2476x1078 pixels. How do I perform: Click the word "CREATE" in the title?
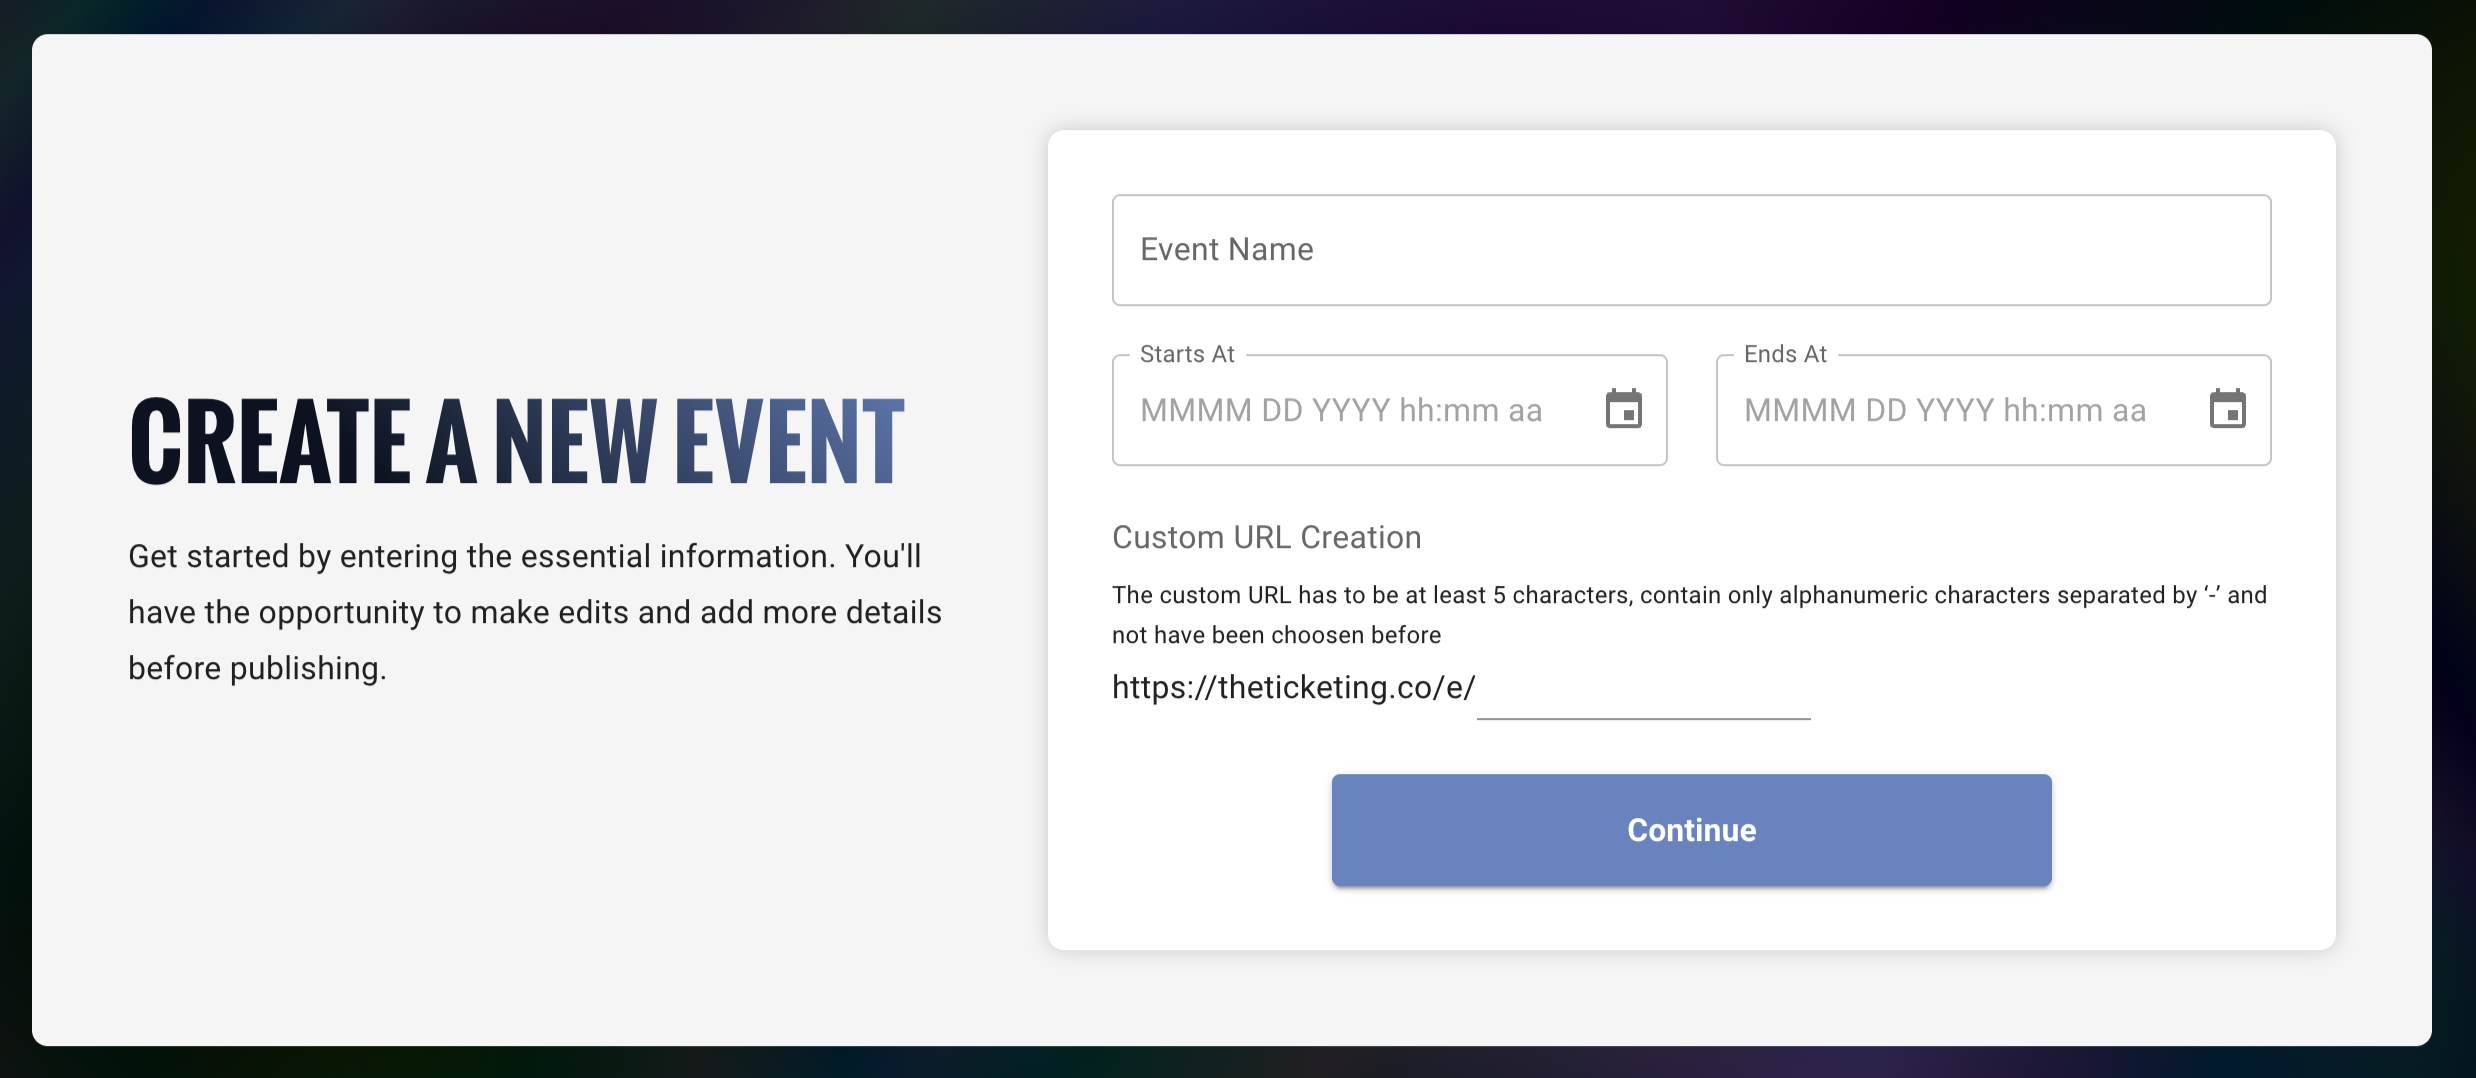coord(270,441)
